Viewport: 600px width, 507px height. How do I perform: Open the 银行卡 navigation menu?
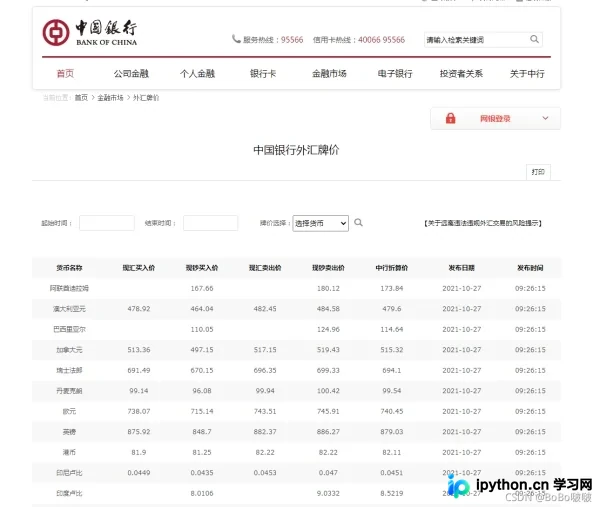pos(263,73)
